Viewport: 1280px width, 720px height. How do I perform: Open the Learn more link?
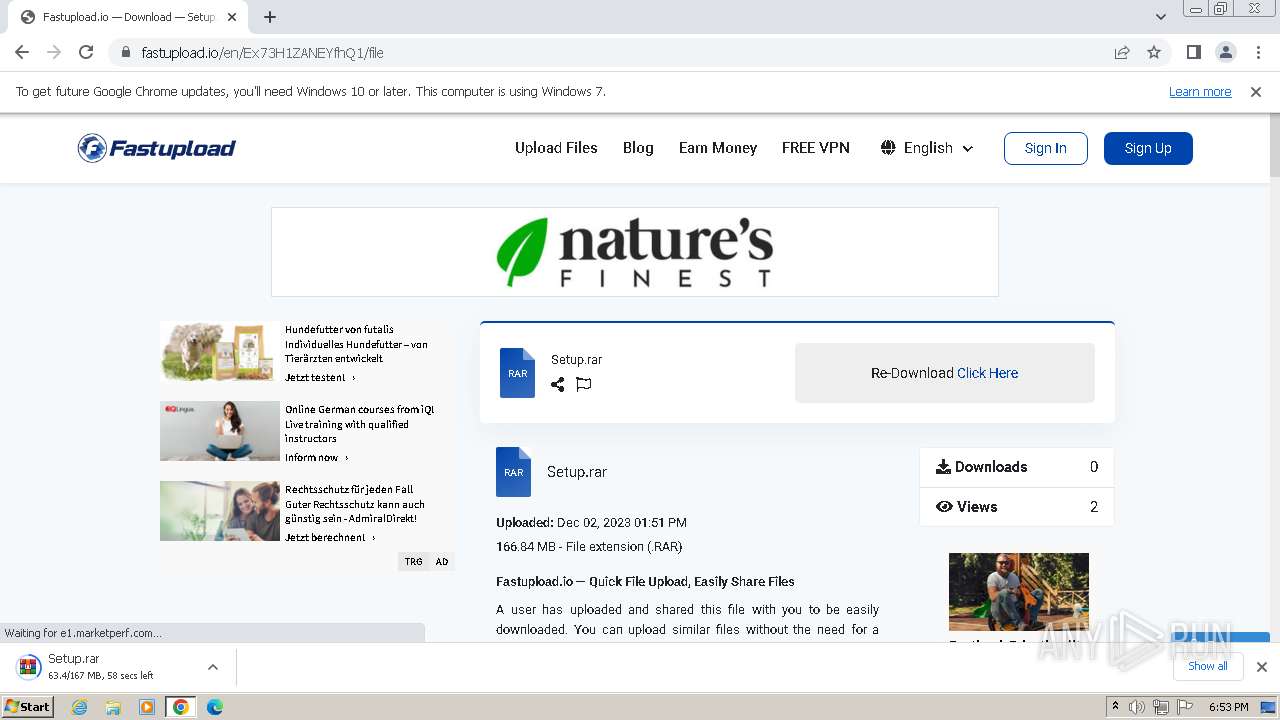point(1200,91)
